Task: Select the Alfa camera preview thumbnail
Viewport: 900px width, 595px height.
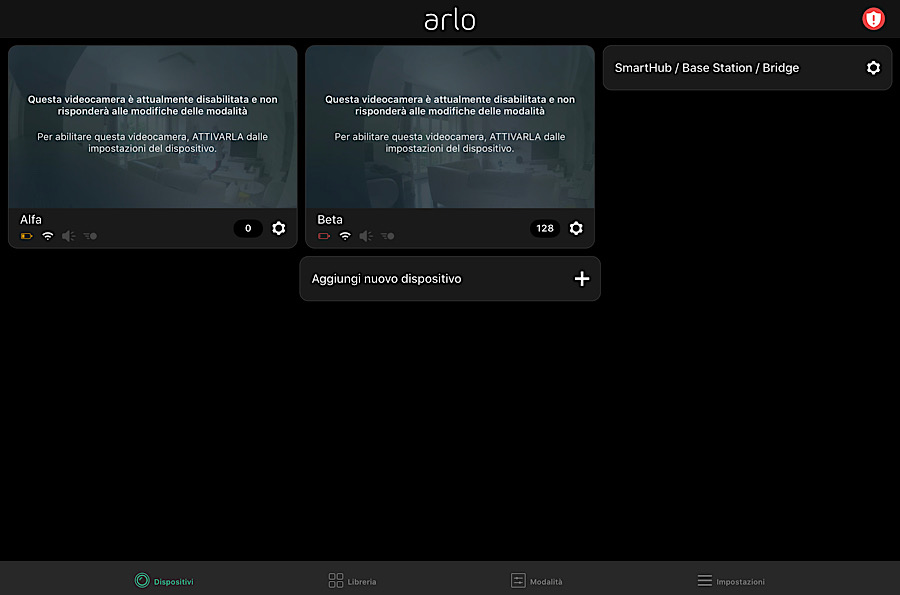Action: click(153, 127)
